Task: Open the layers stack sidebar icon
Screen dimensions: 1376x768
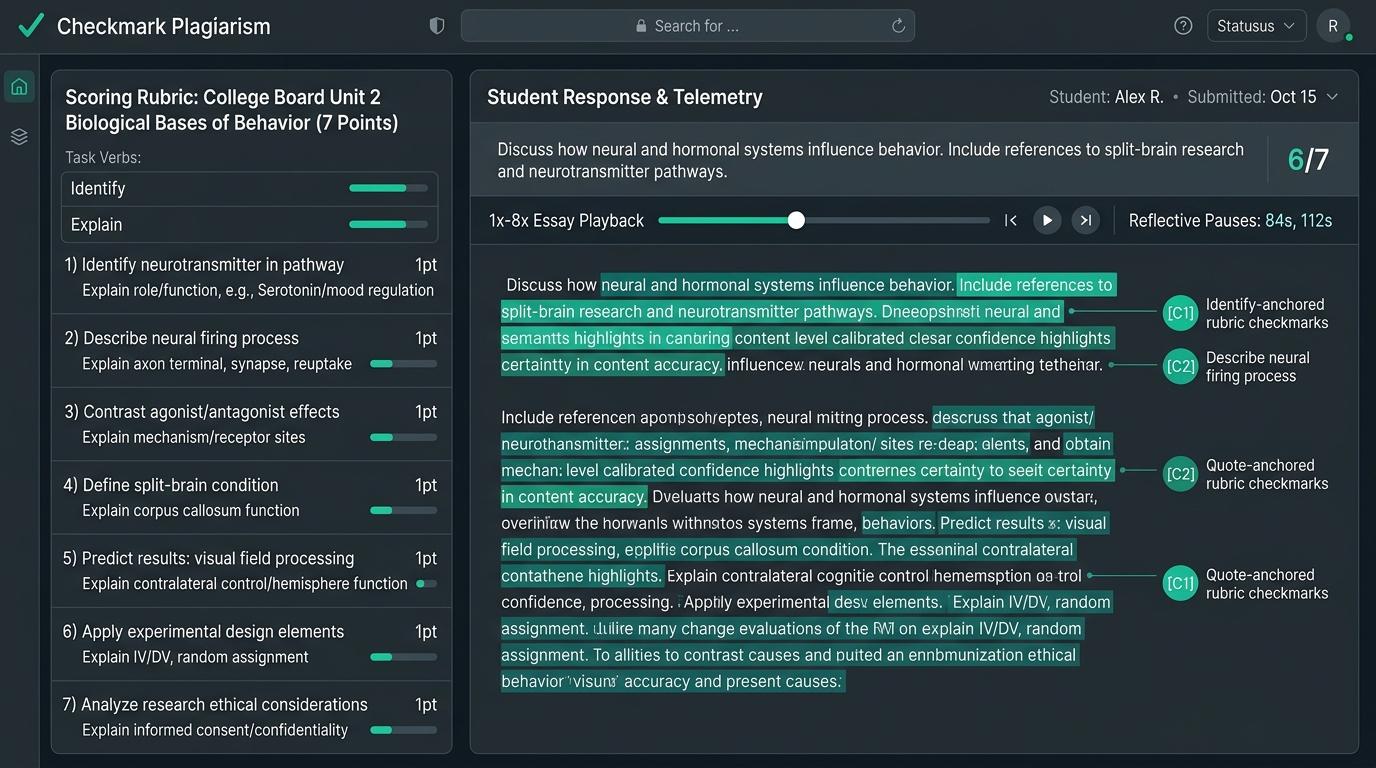Action: coord(19,136)
